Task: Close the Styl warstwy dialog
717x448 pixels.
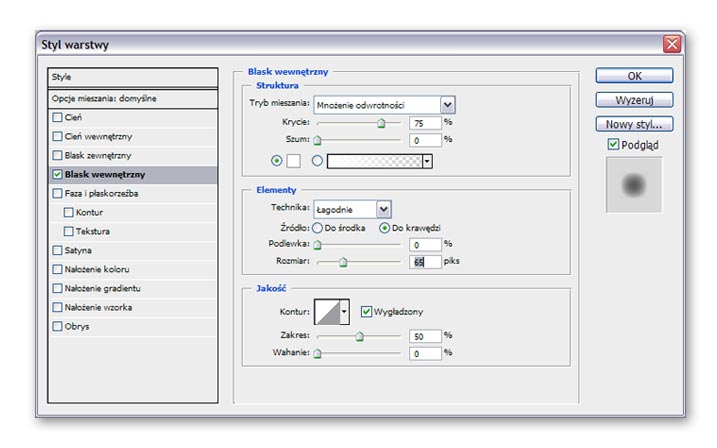Action: tap(672, 44)
